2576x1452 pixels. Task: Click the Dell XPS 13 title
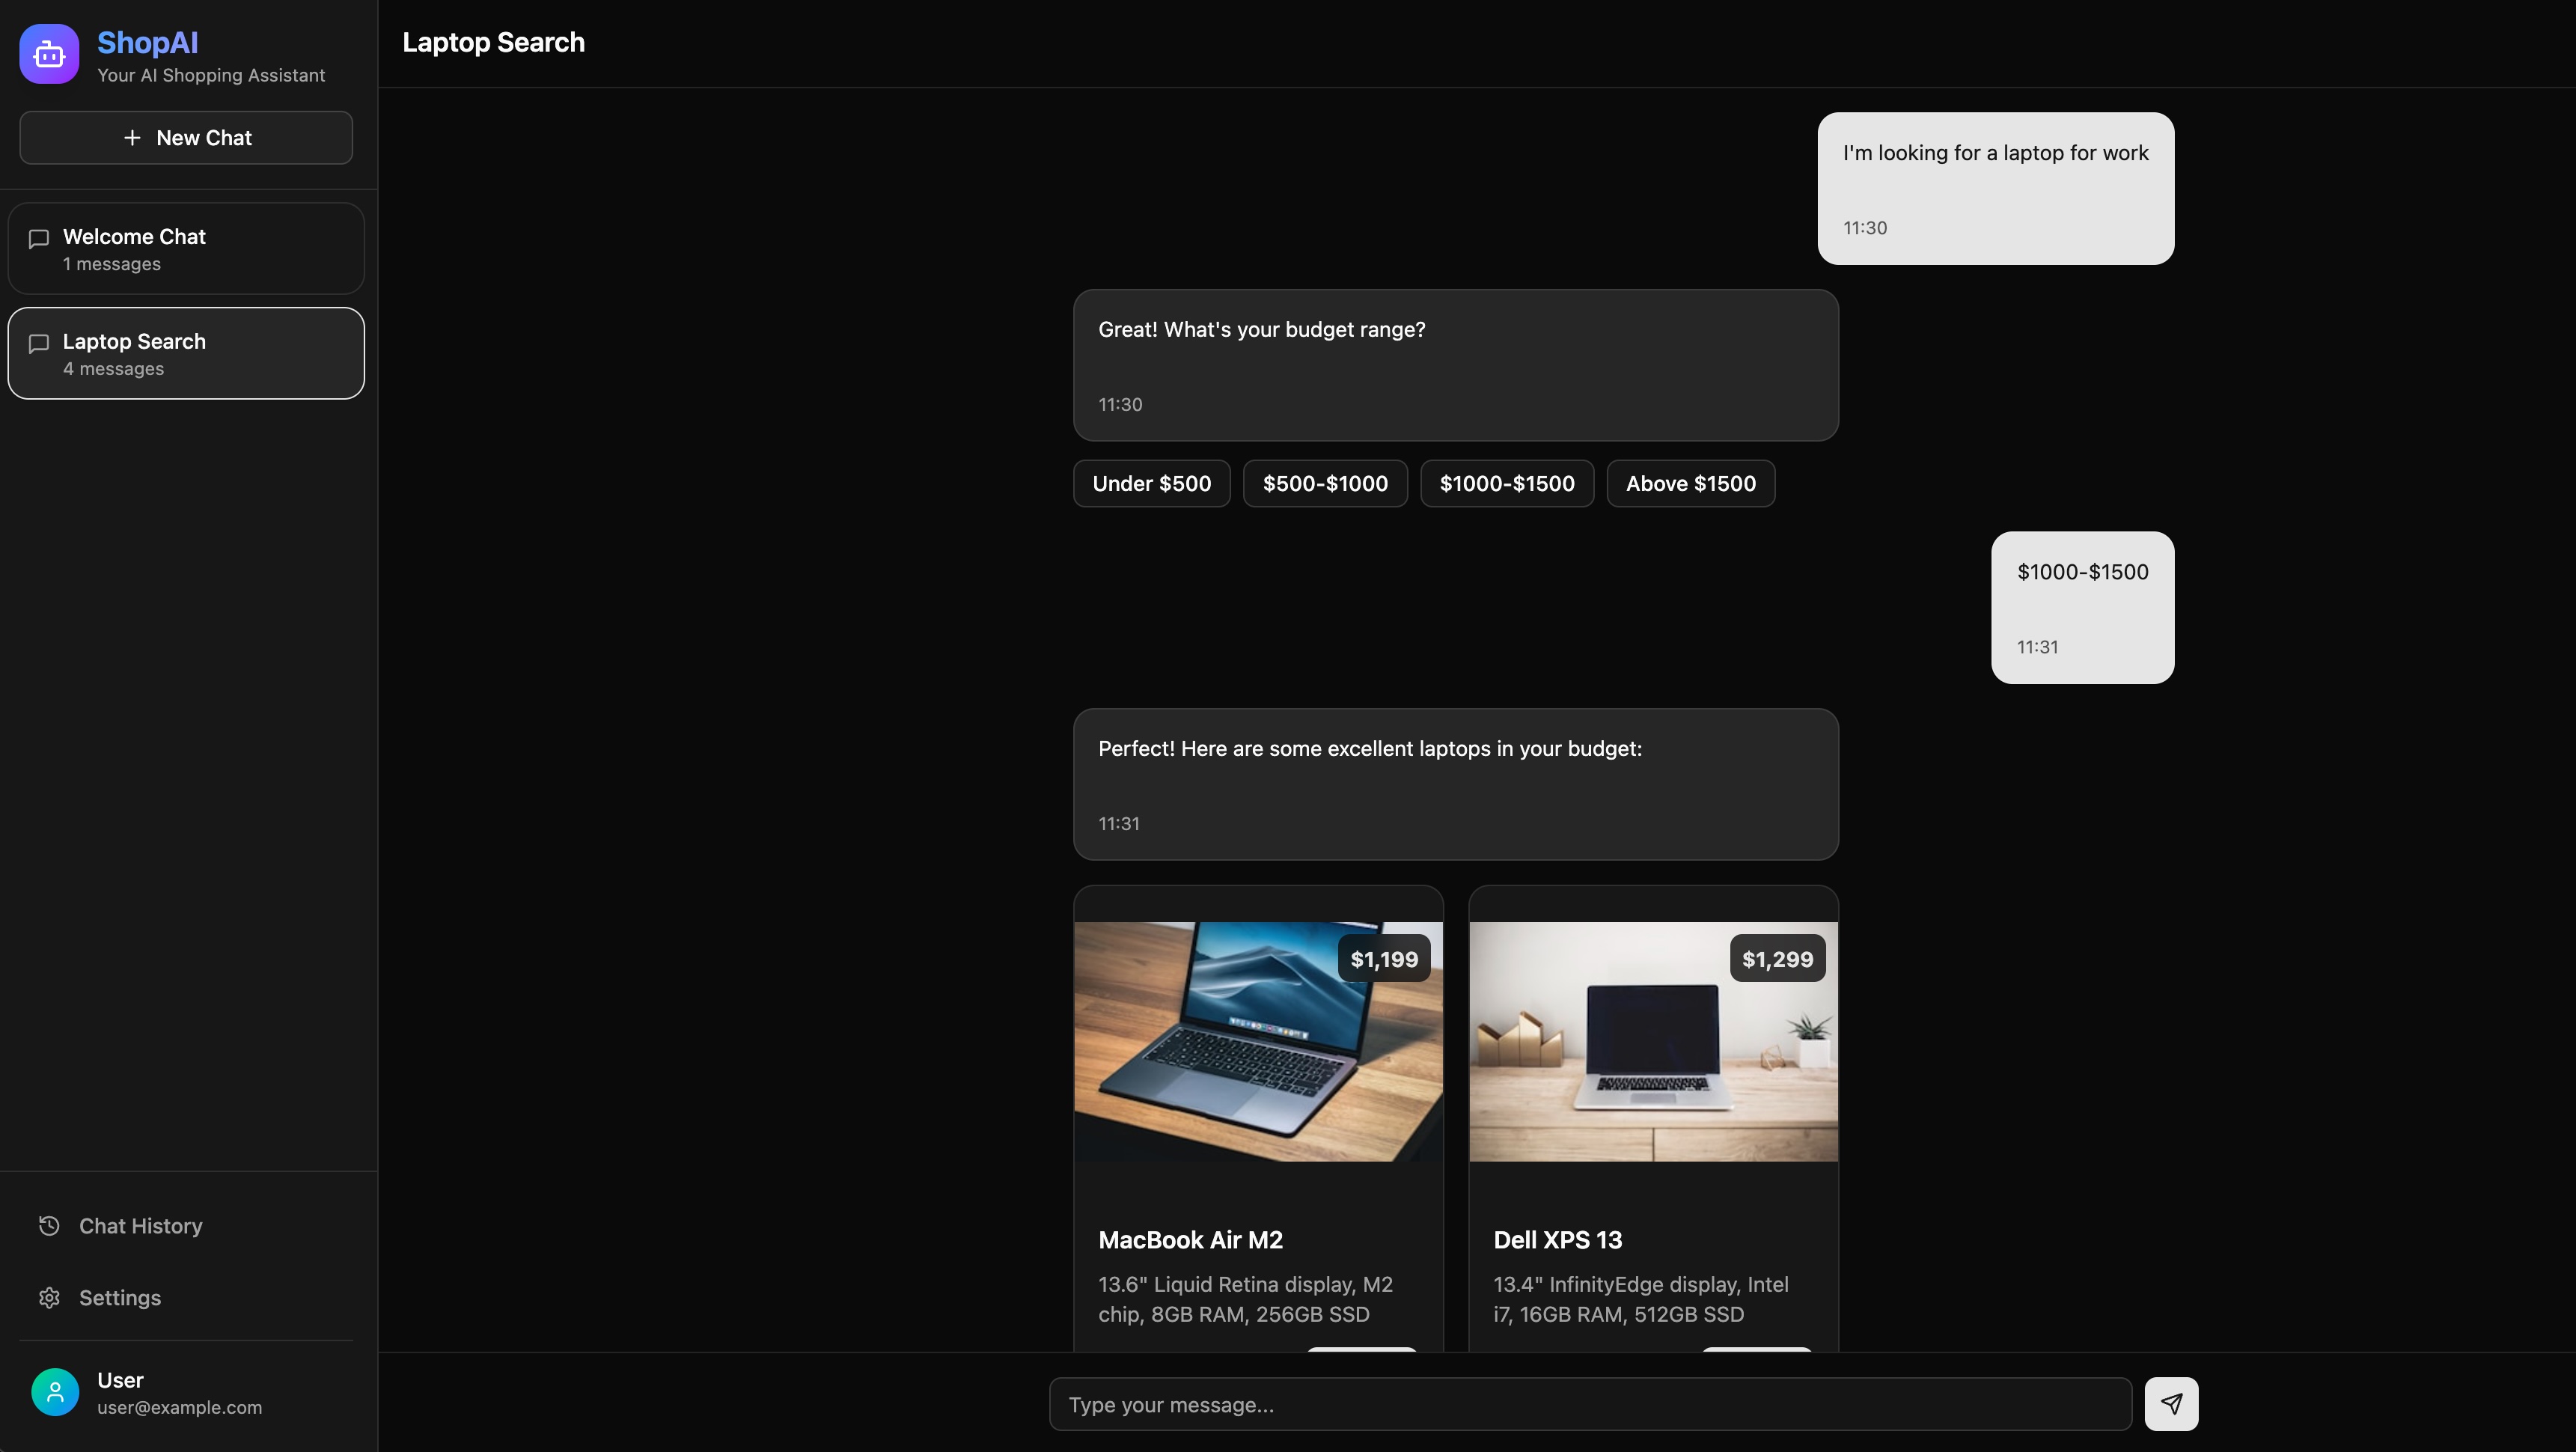click(x=1558, y=1240)
